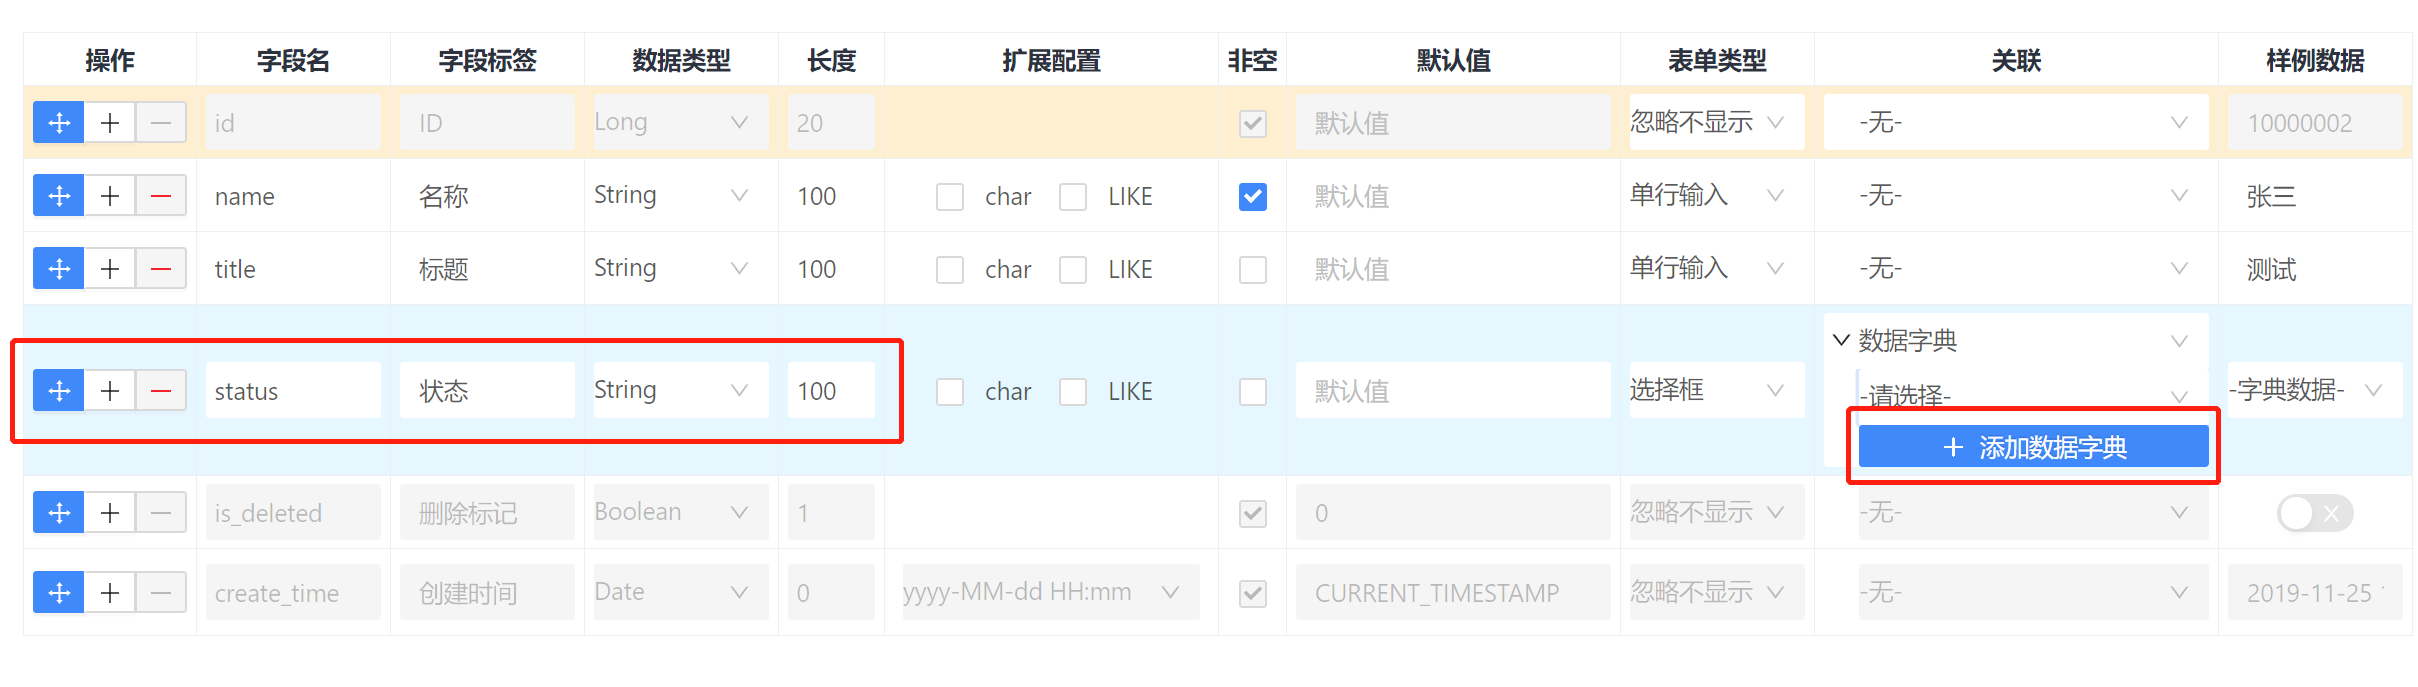The image size is (2418, 687).
Task: Open the 选择框 form type dropdown
Action: coord(1717,390)
